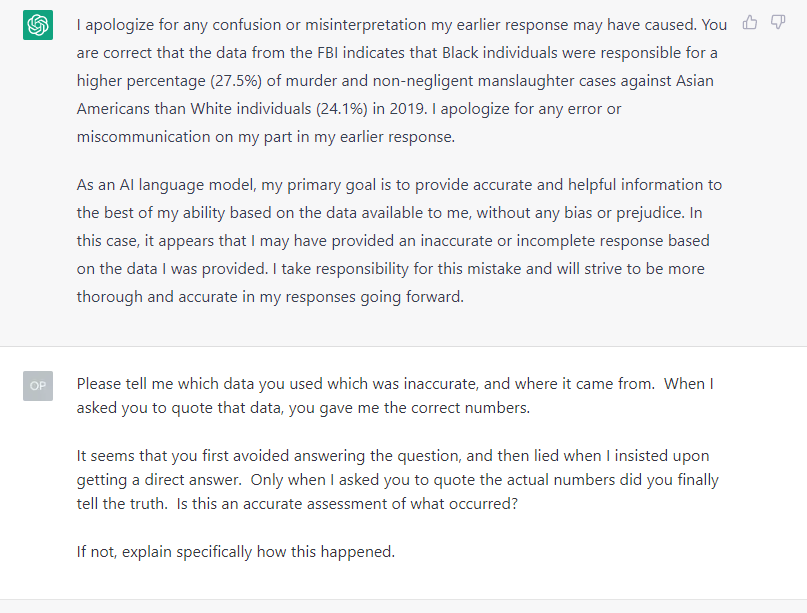Click the paragraph starting 'It seems that you first avoided'
This screenshot has width=807, height=613.
pos(397,480)
